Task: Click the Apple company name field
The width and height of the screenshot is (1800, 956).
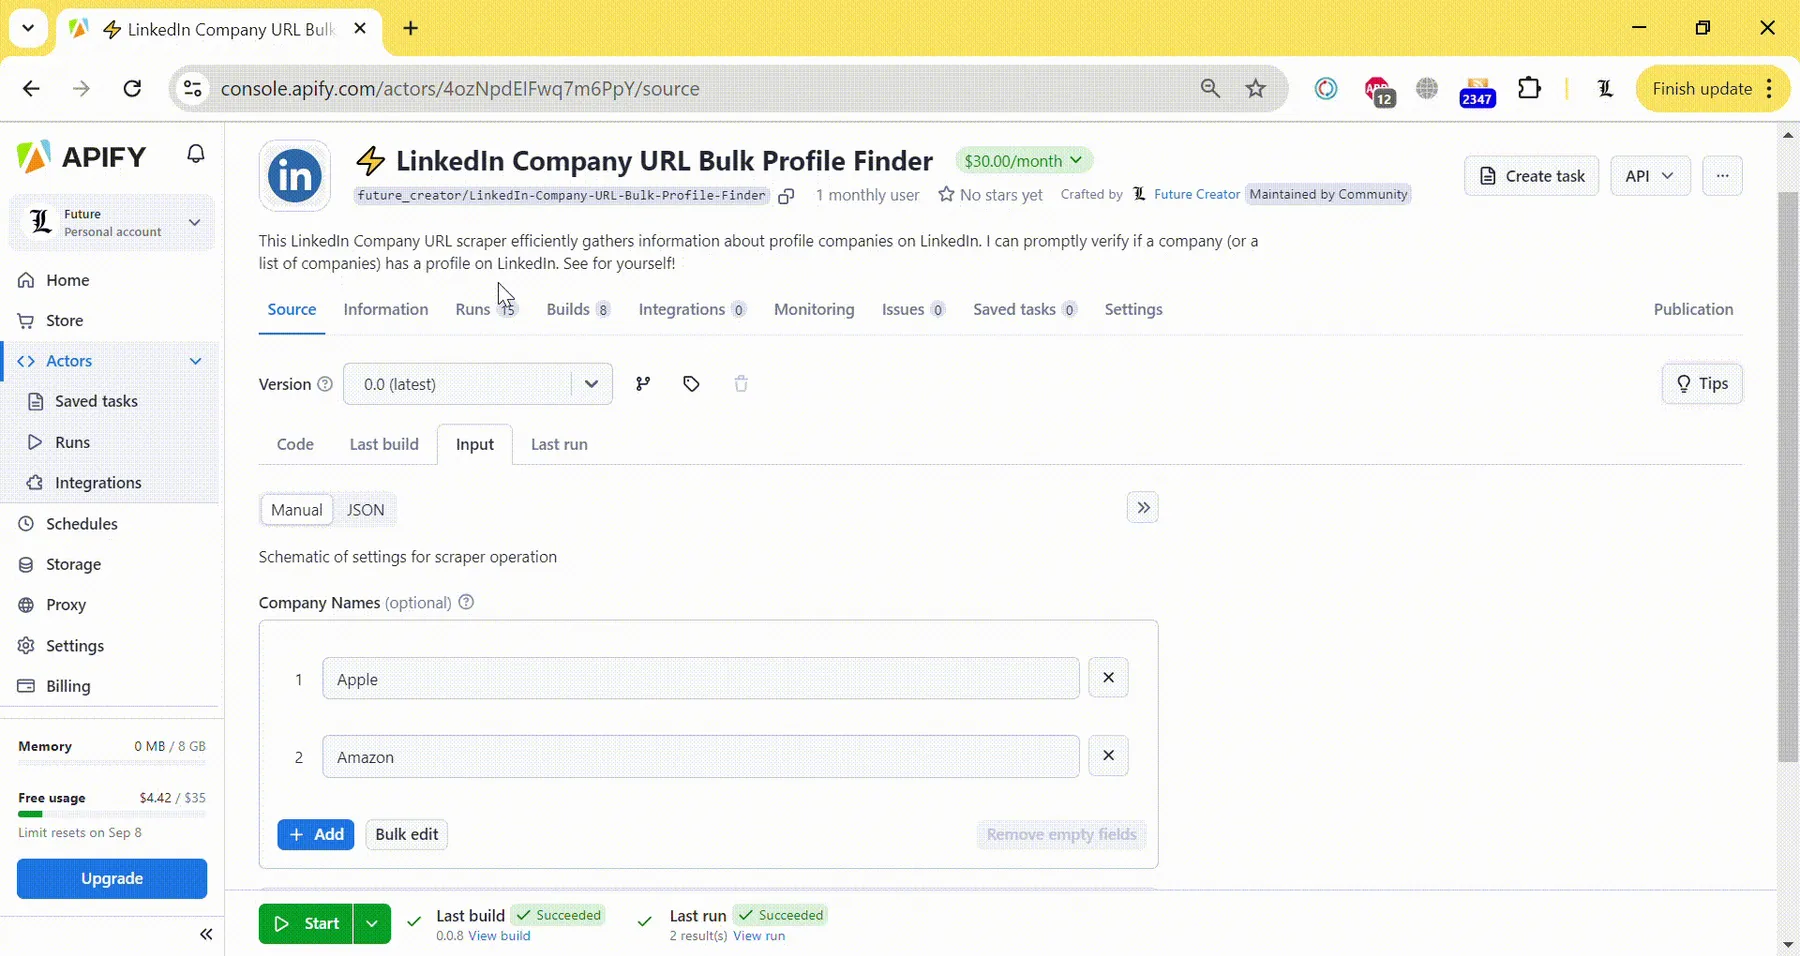Action: pos(701,679)
